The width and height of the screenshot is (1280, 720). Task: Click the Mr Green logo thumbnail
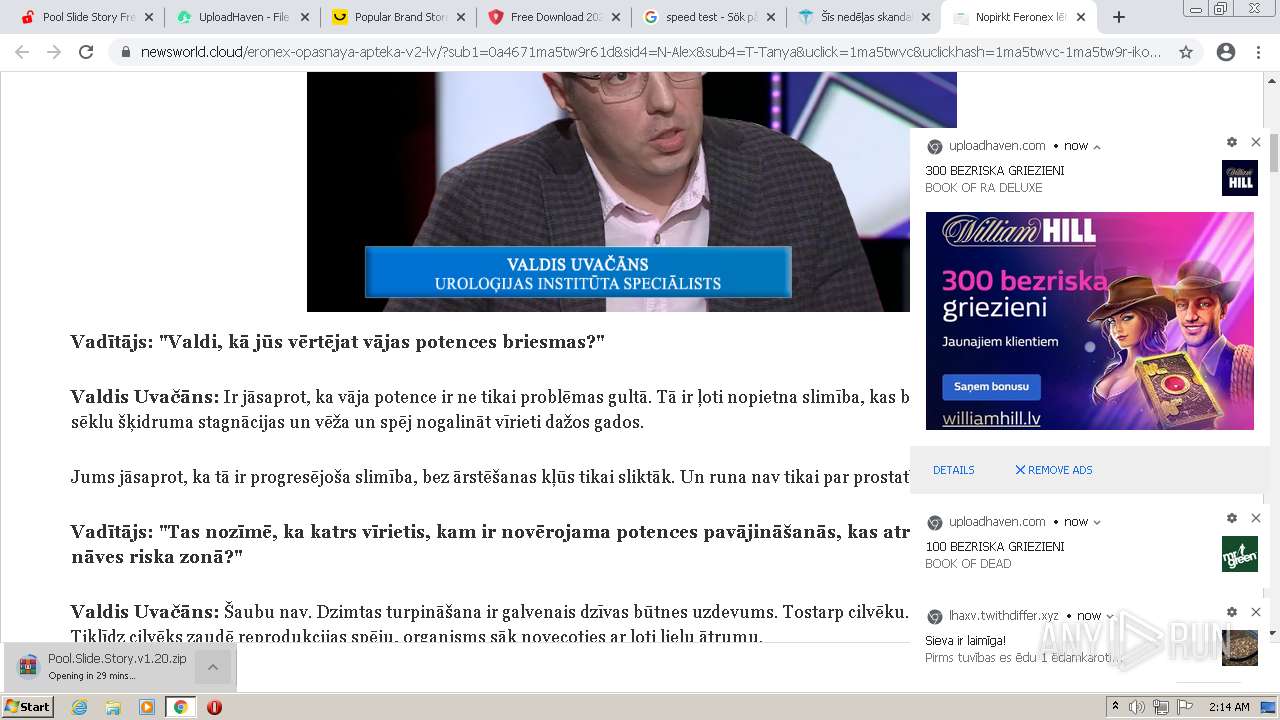click(1240, 554)
